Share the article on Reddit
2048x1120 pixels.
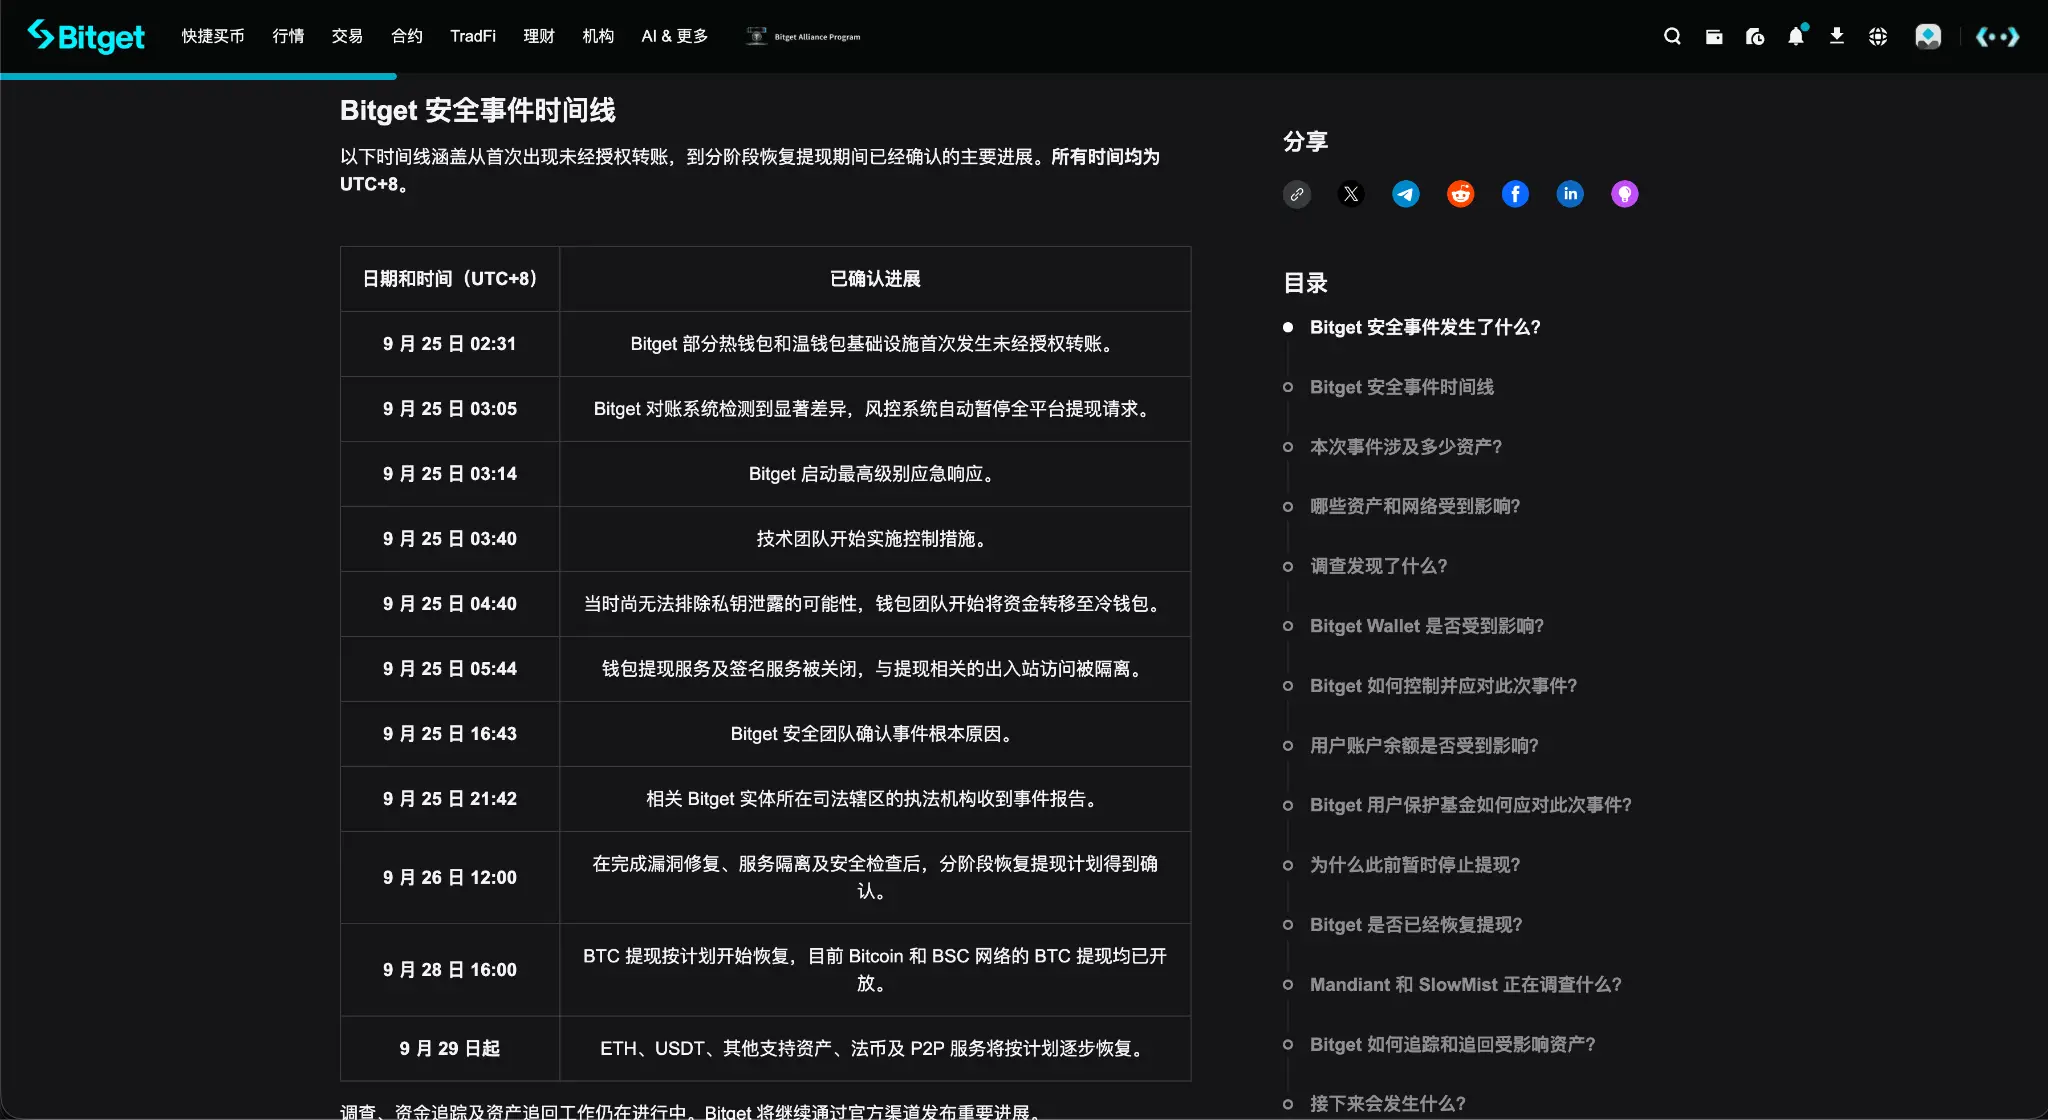(1461, 194)
